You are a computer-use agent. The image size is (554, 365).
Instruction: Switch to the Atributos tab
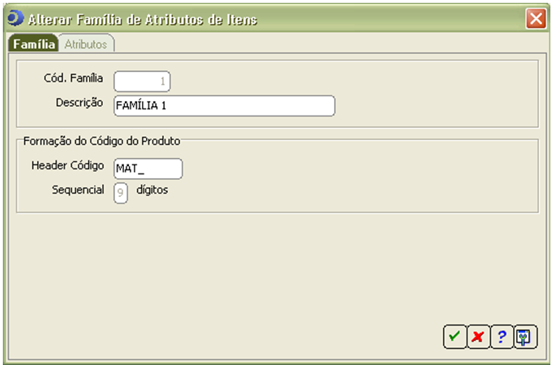coord(86,44)
